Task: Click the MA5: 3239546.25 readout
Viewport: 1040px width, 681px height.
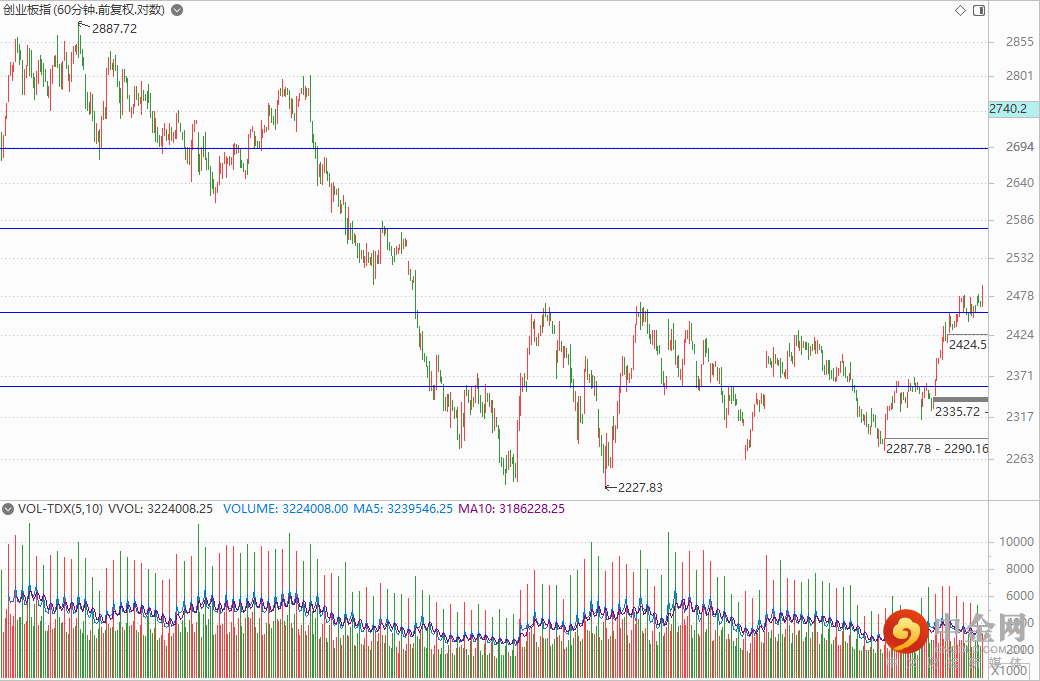Action: pos(403,509)
